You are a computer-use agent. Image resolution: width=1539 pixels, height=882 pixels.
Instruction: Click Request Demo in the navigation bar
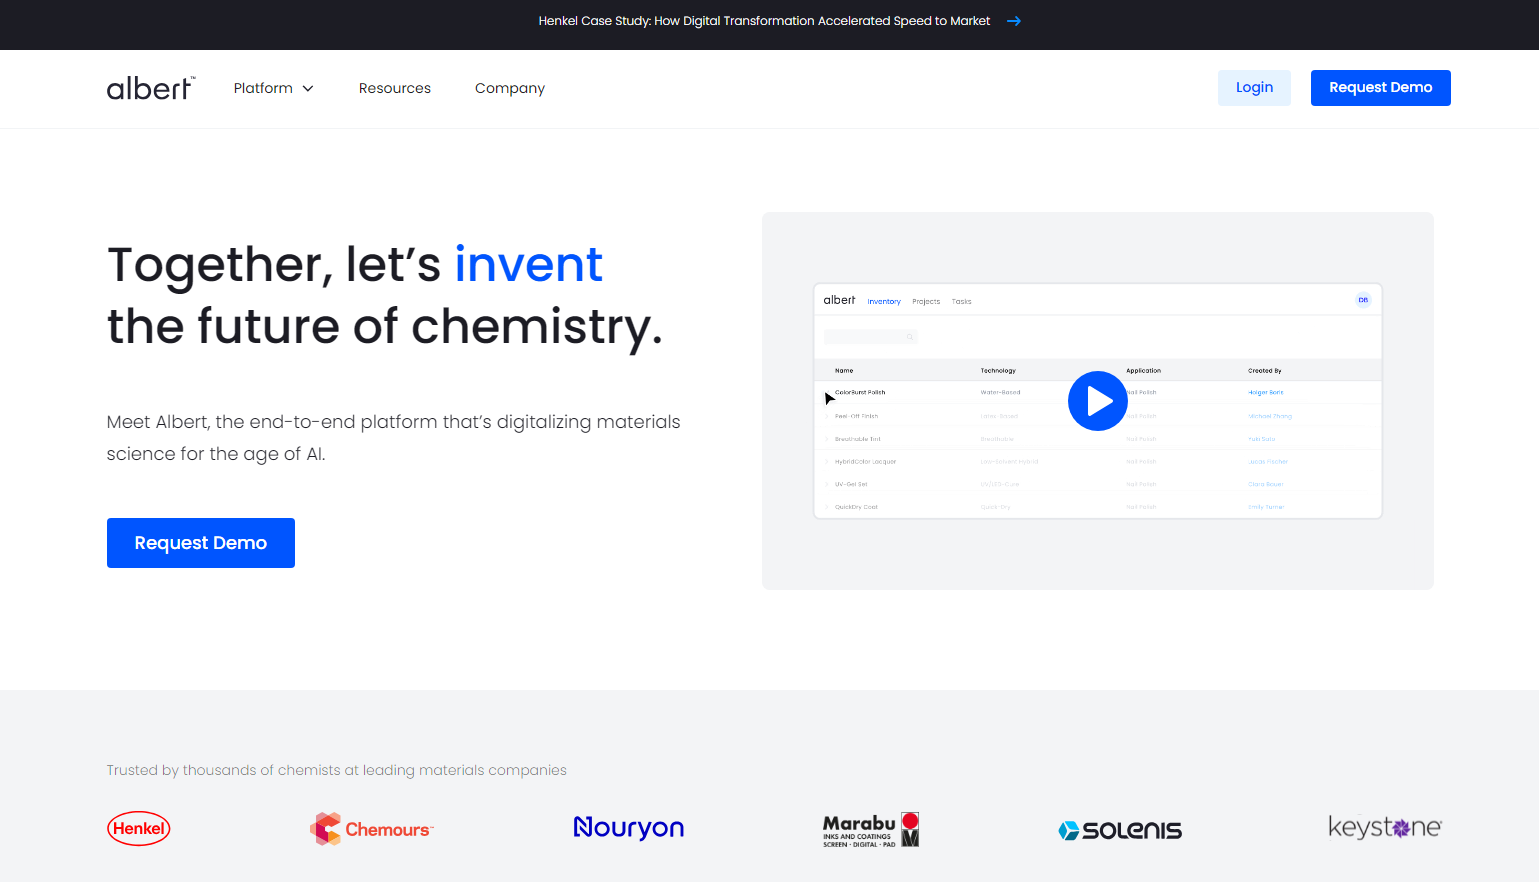[1380, 88]
